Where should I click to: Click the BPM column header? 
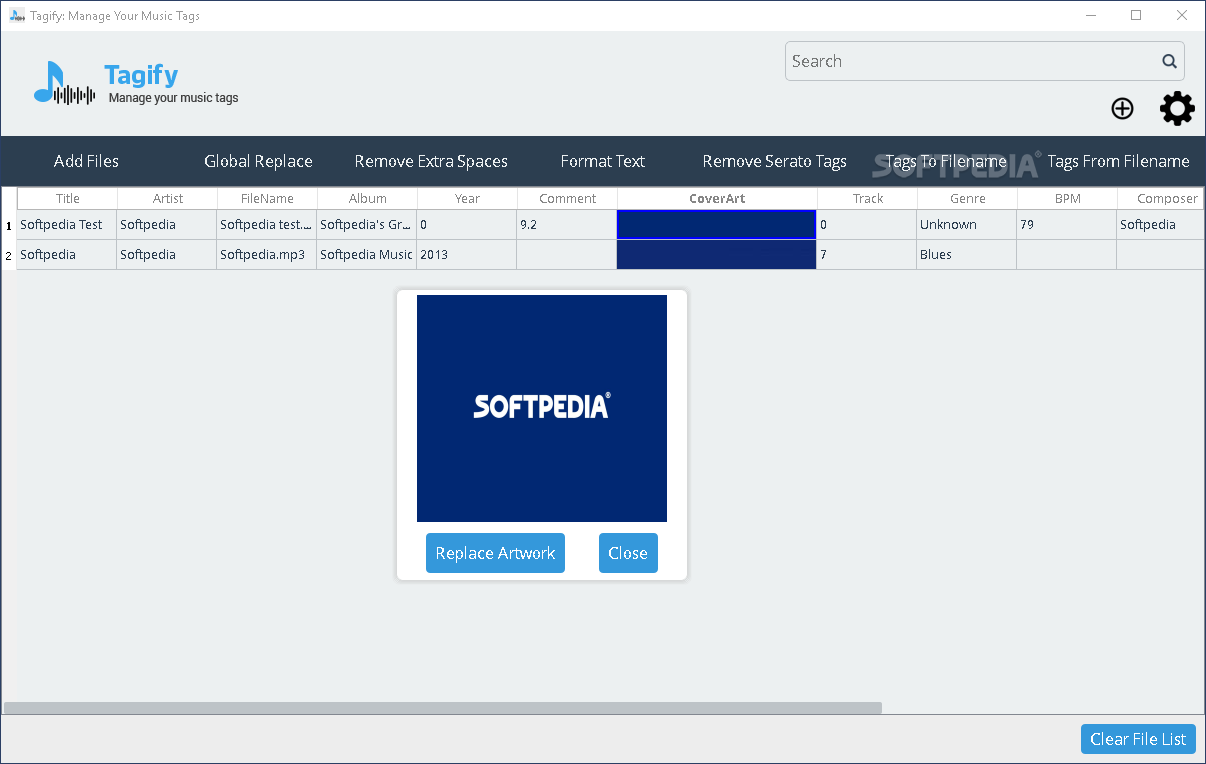(x=1068, y=199)
